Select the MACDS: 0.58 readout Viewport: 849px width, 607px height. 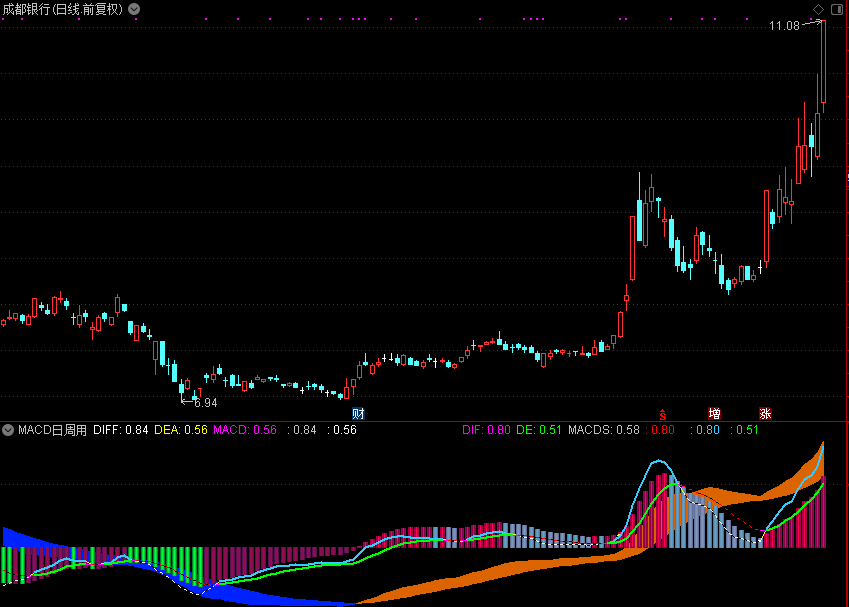pos(604,430)
